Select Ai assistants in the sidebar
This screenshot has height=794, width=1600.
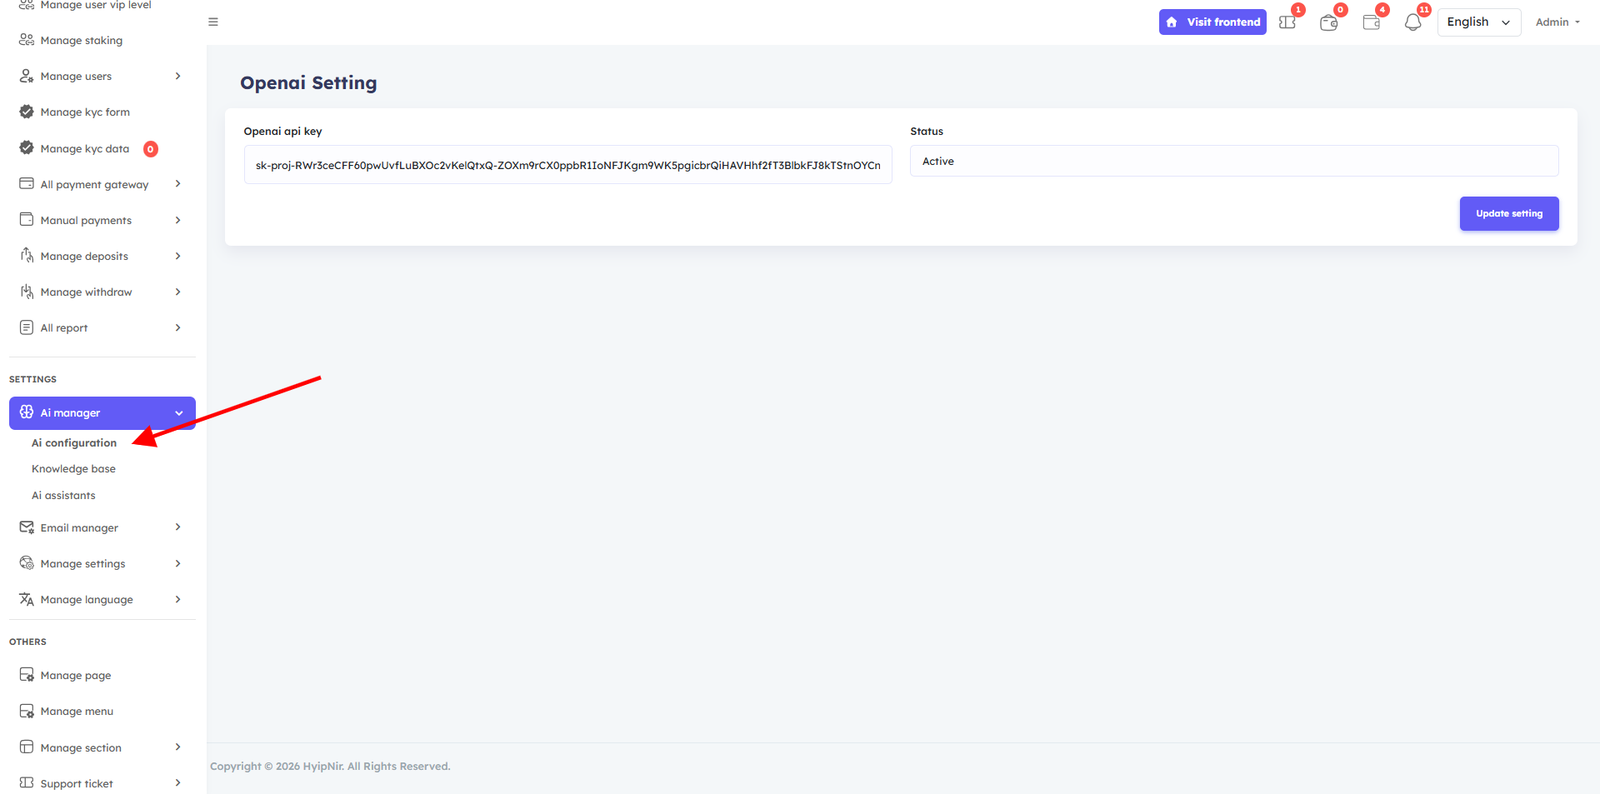64,496
